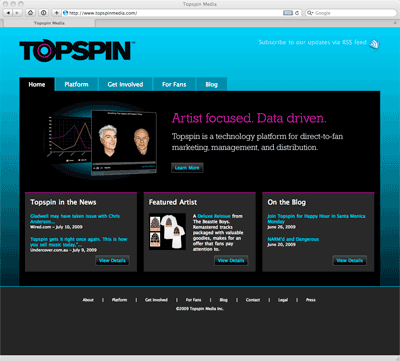Click the Featured Artist heading
400x361 pixels.
(x=173, y=202)
